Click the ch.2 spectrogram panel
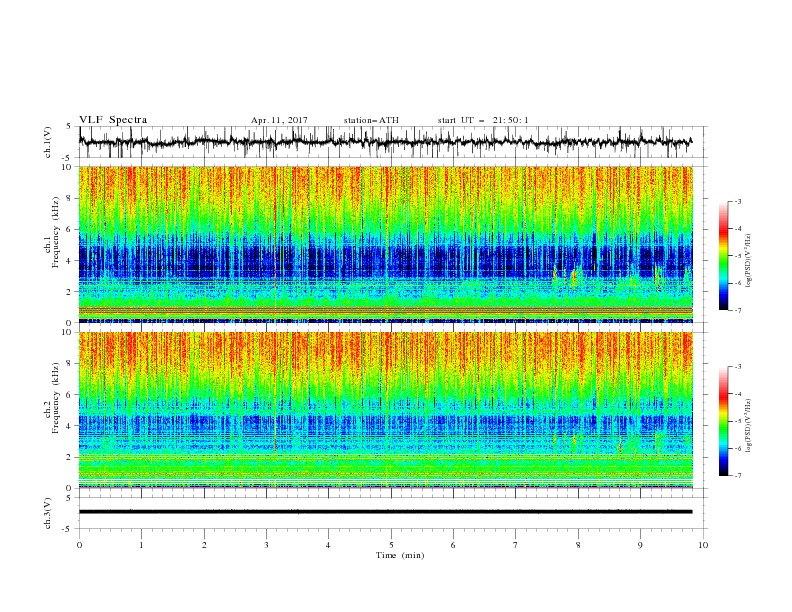Image resolution: width=792 pixels, height=612 pixels. (385, 410)
